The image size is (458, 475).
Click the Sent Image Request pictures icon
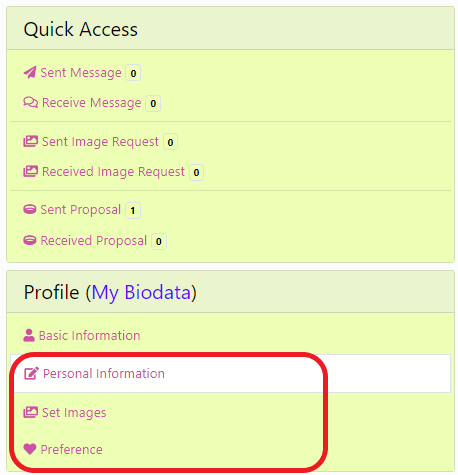30,141
